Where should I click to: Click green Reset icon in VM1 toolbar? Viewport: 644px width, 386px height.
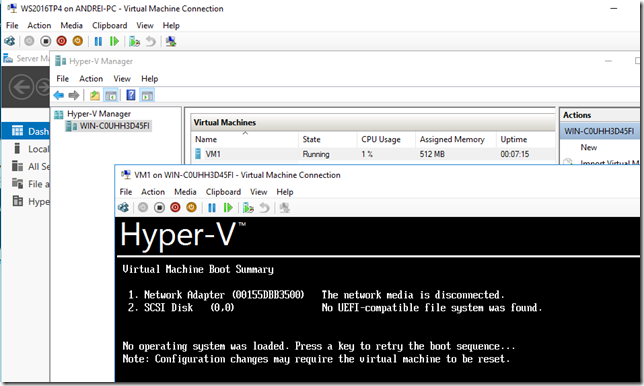[x=228, y=208]
